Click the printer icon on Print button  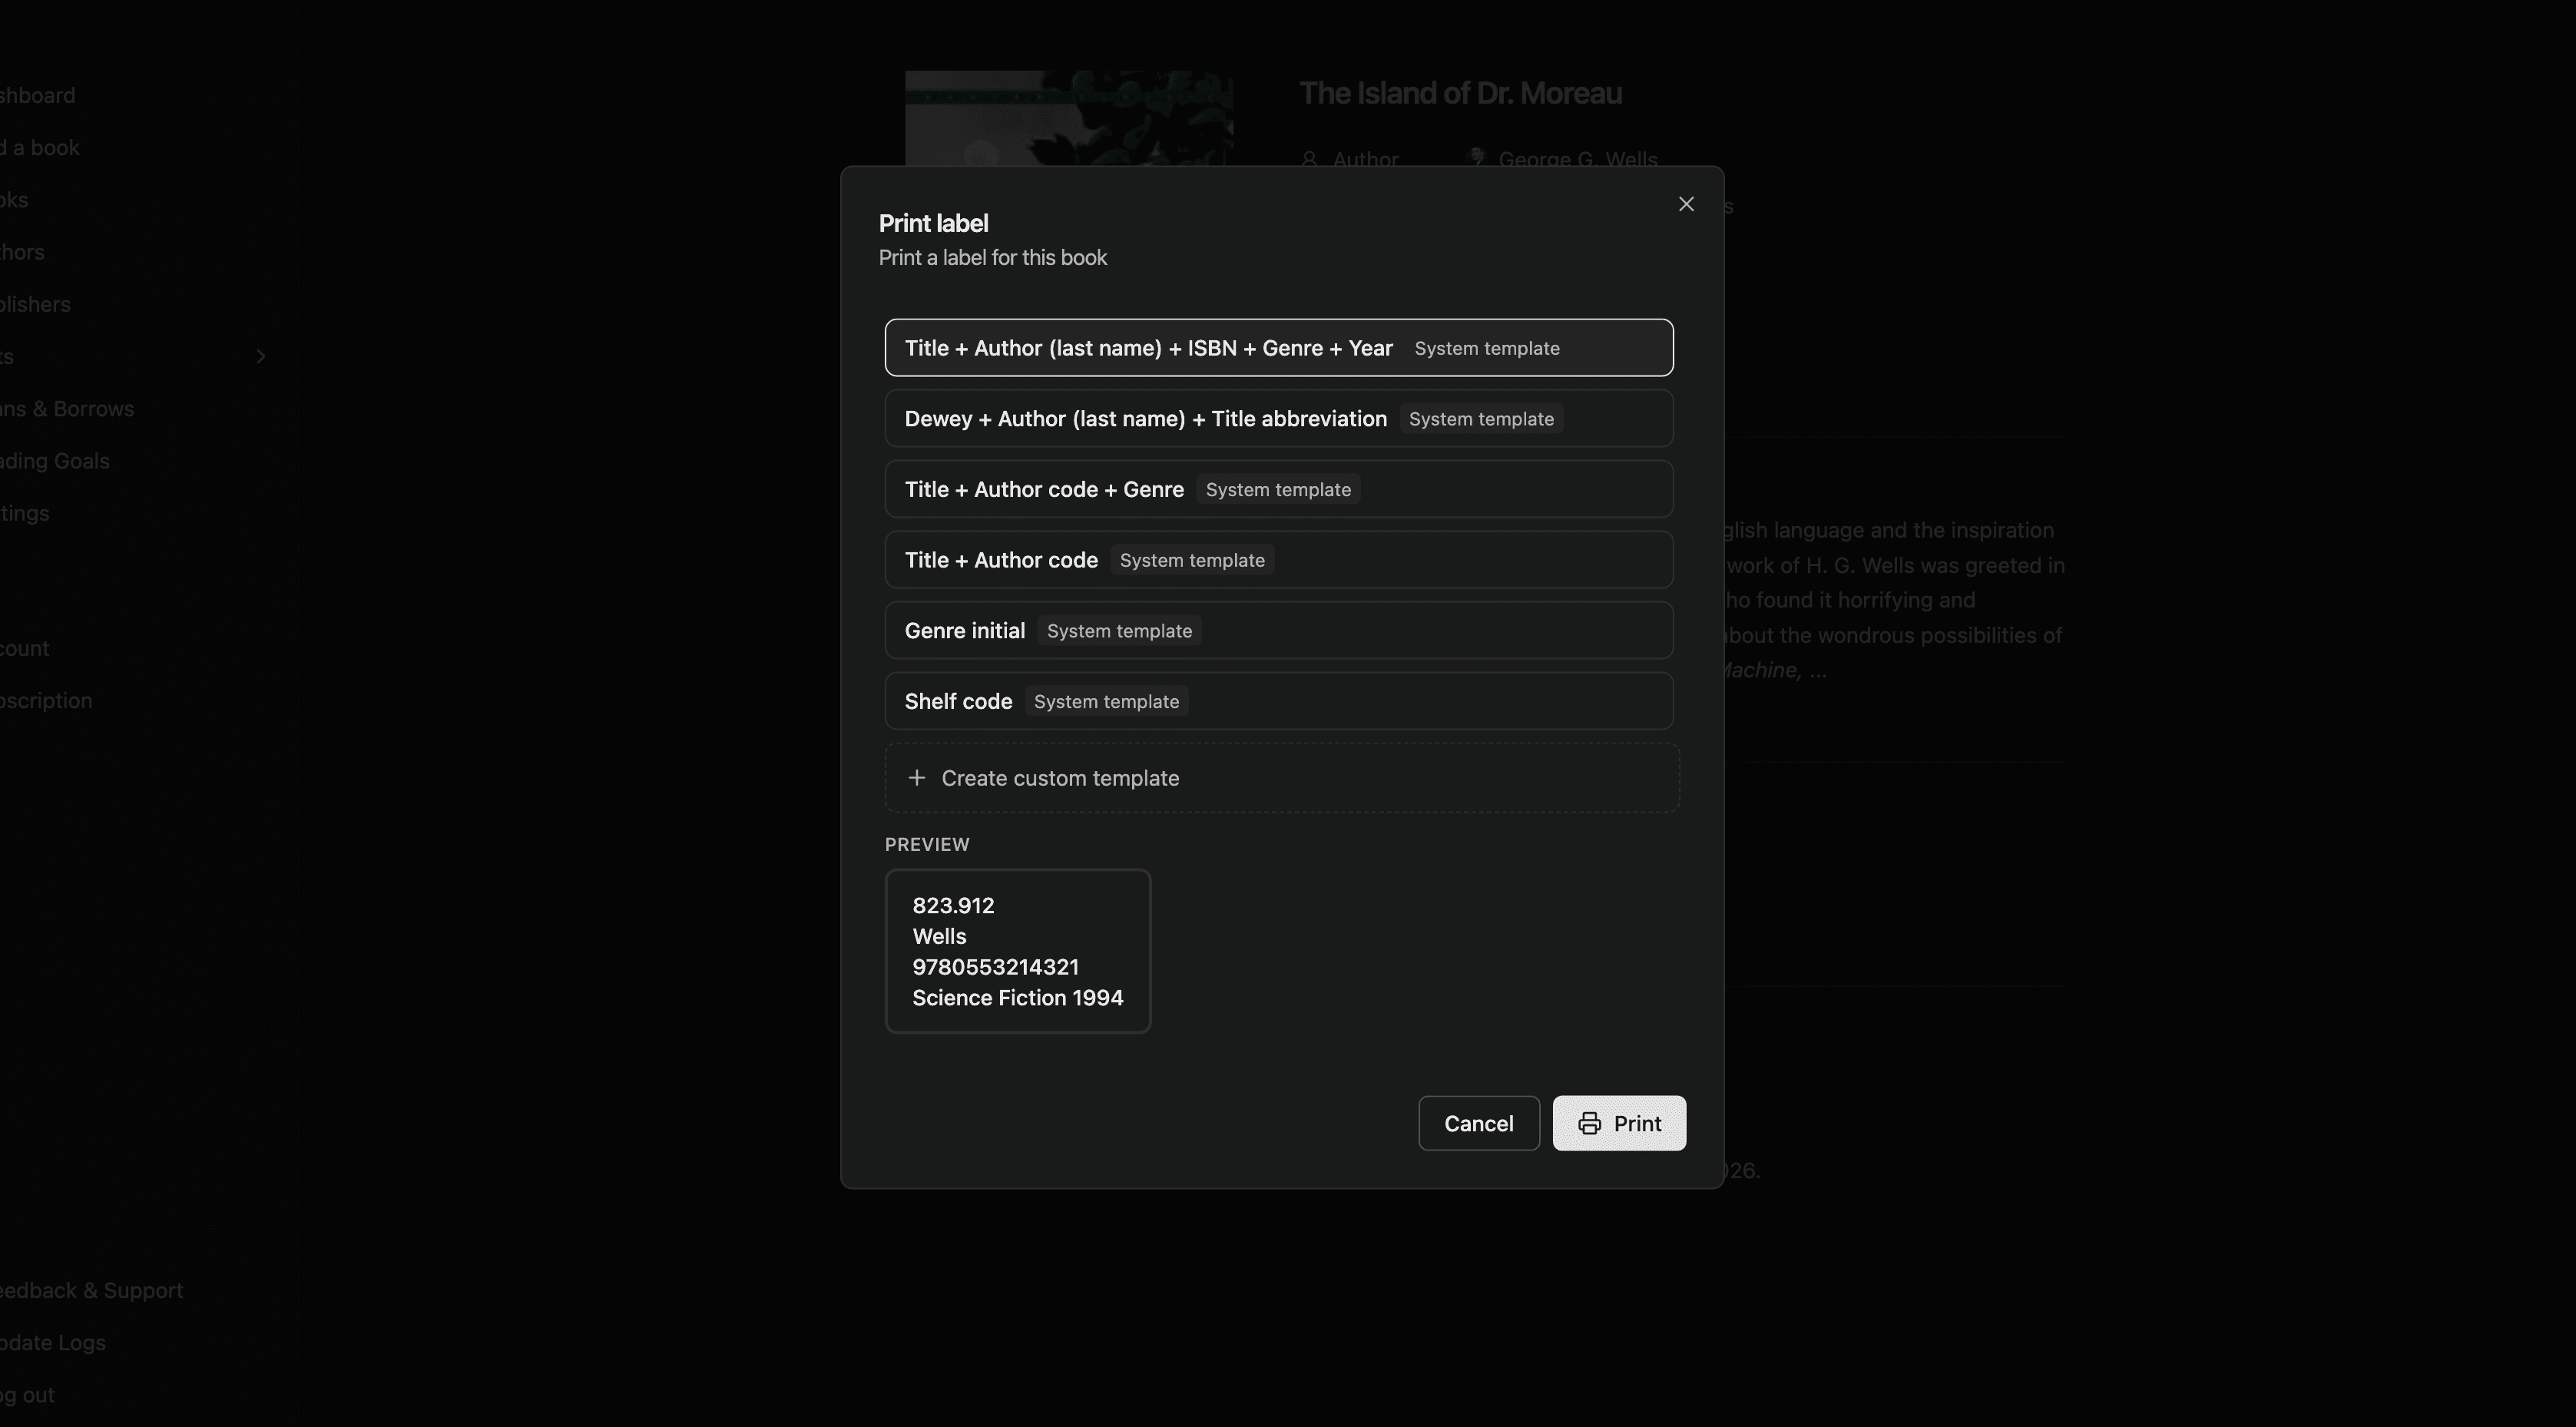point(1589,1124)
